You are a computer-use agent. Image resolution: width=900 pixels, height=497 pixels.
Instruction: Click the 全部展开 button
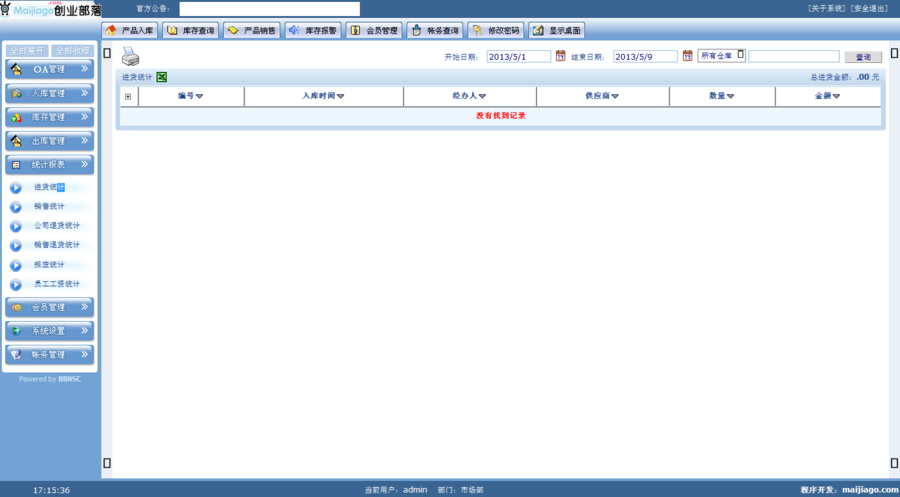pos(27,51)
